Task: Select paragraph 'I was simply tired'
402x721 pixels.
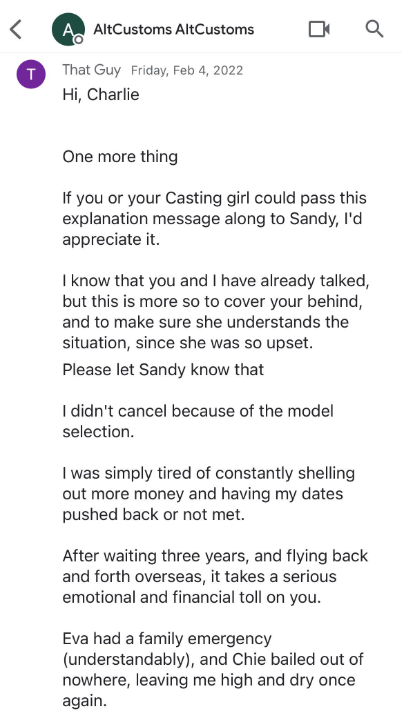Action: click(x=209, y=494)
